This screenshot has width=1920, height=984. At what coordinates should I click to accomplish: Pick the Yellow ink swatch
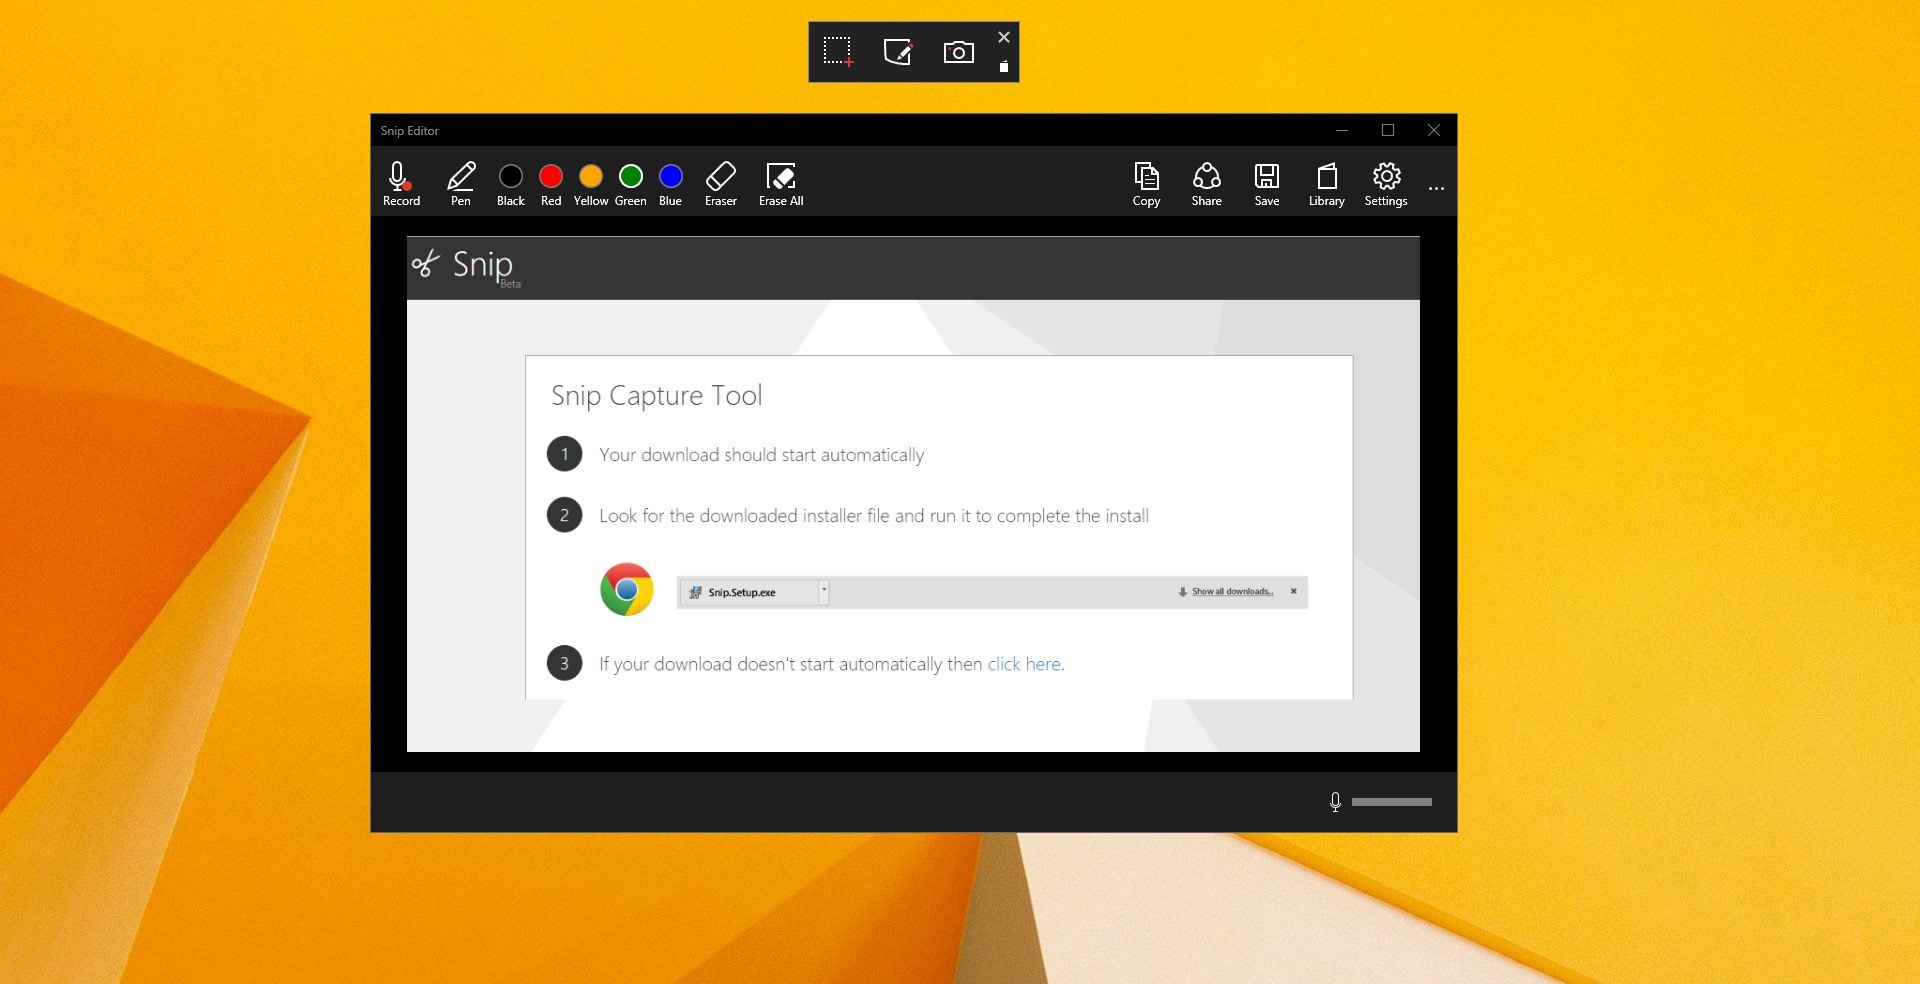(x=591, y=184)
